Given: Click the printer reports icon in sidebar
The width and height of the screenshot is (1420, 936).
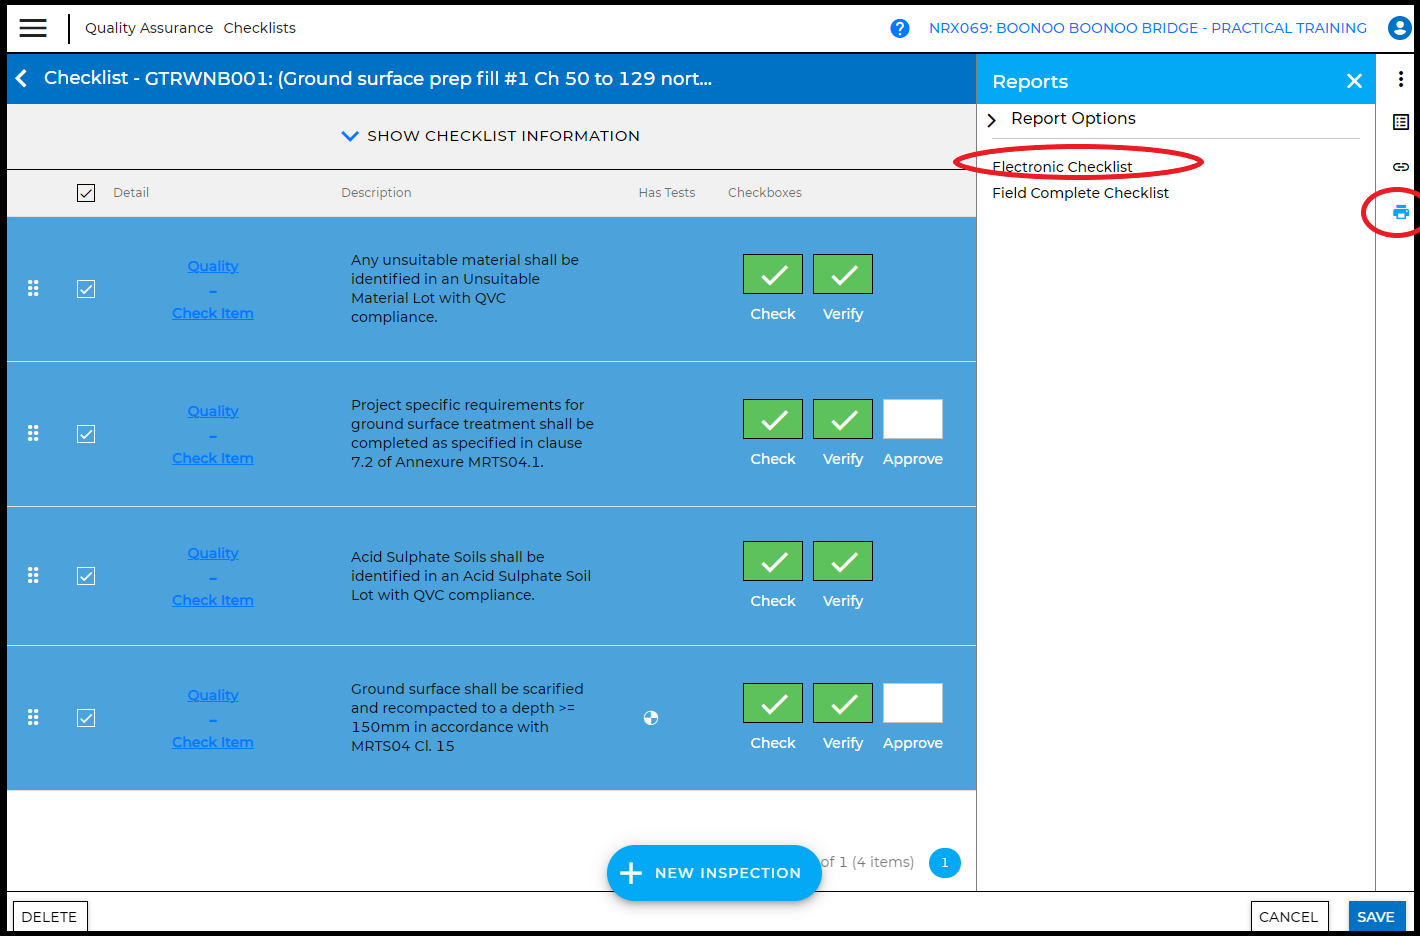Looking at the screenshot, I should click(1400, 212).
